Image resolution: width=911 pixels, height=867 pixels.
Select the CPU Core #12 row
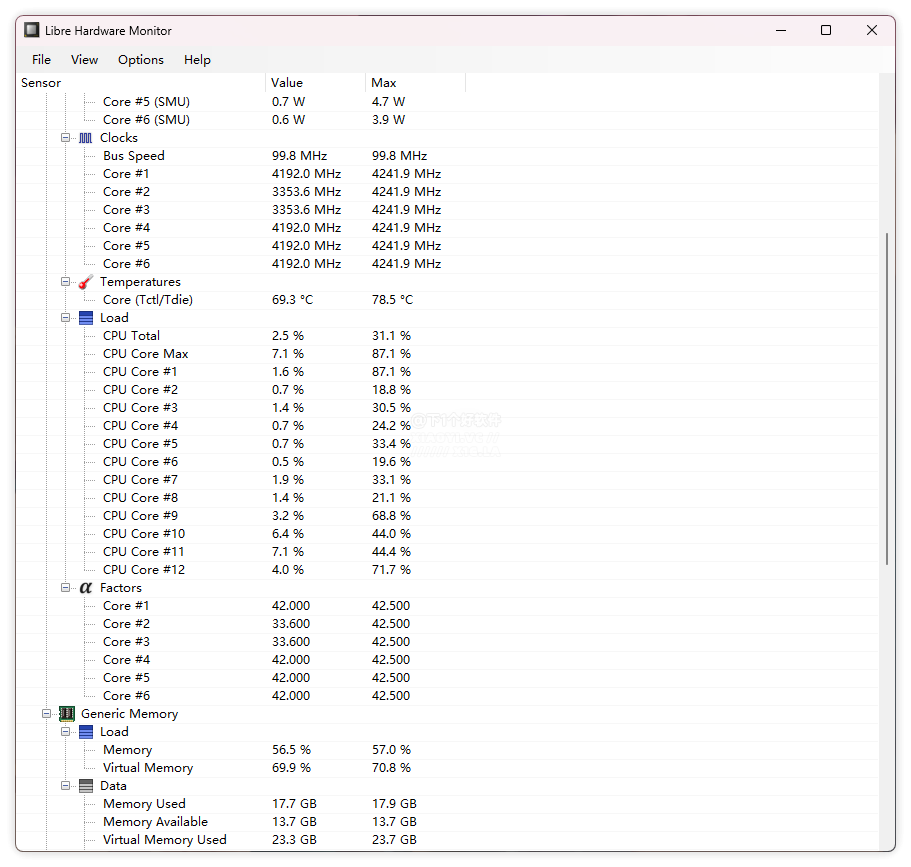coord(447,570)
